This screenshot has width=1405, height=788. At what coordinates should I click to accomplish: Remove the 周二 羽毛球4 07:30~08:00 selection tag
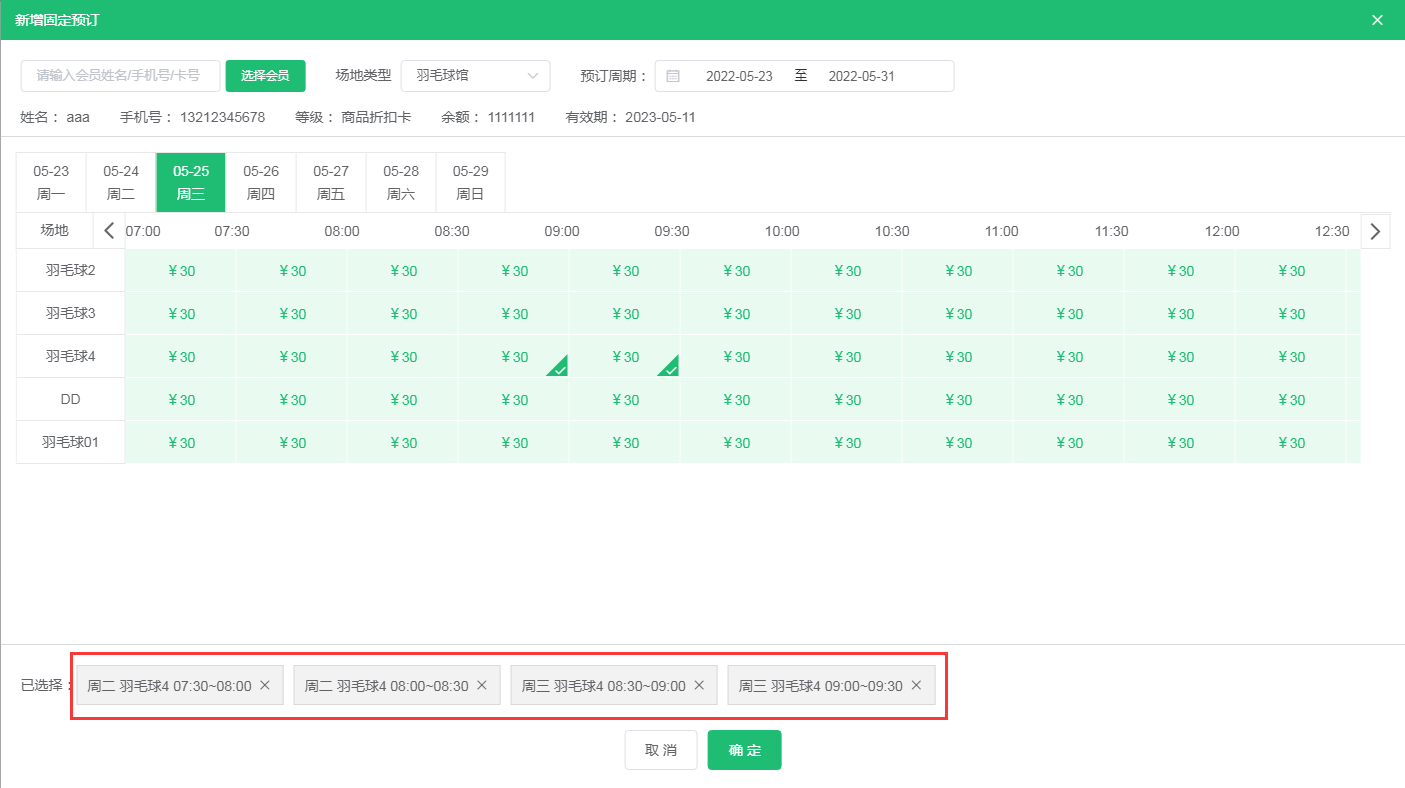[265, 685]
